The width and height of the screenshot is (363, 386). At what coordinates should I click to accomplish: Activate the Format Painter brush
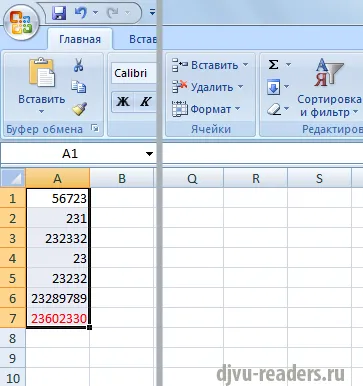pyautogui.click(x=79, y=109)
